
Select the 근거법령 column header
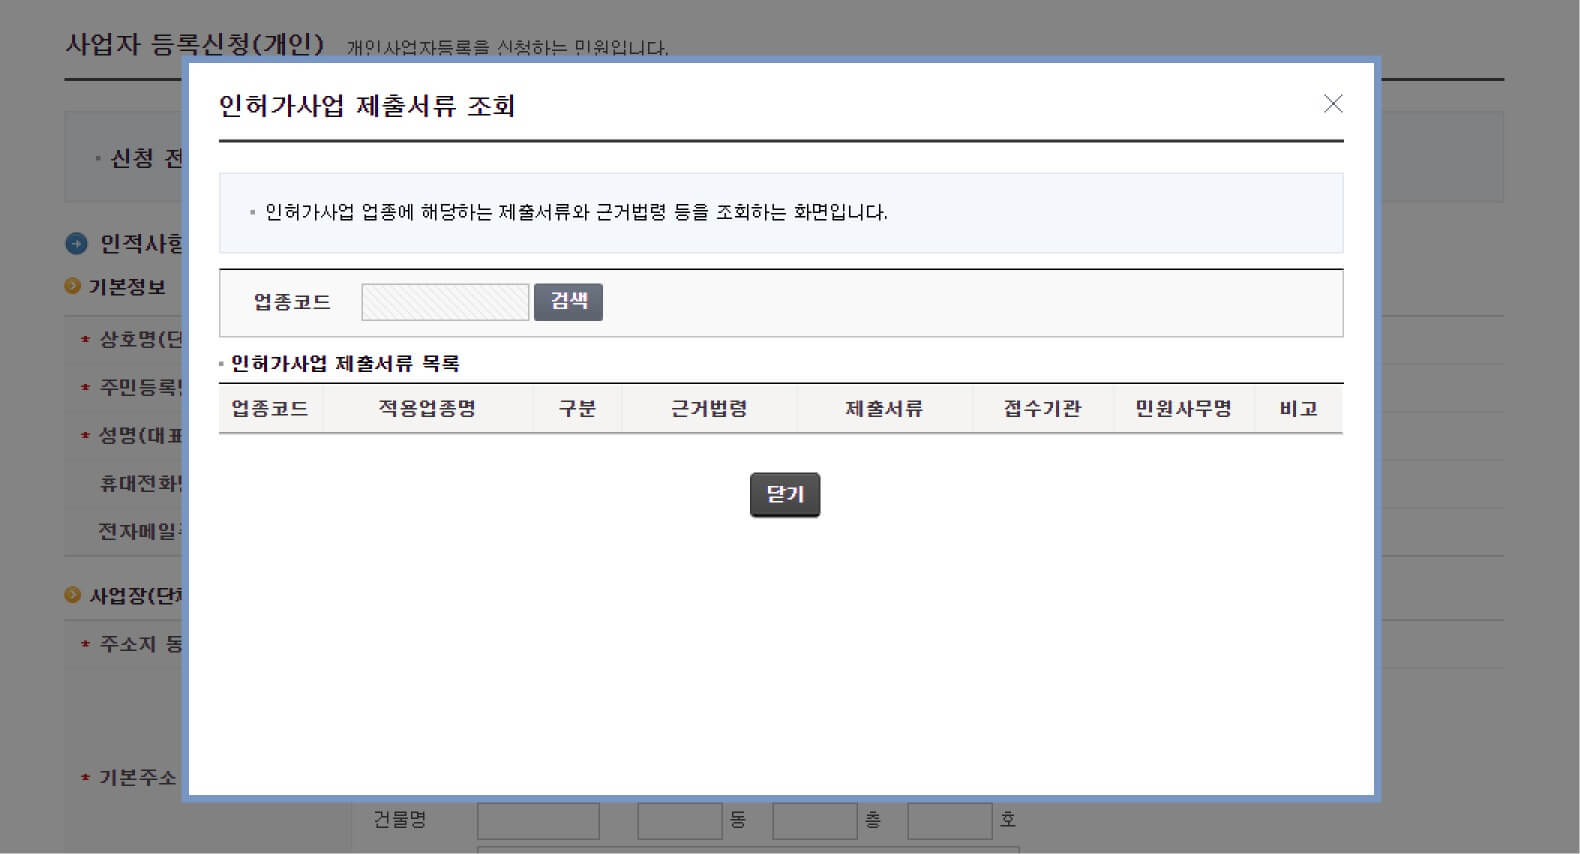pos(709,409)
